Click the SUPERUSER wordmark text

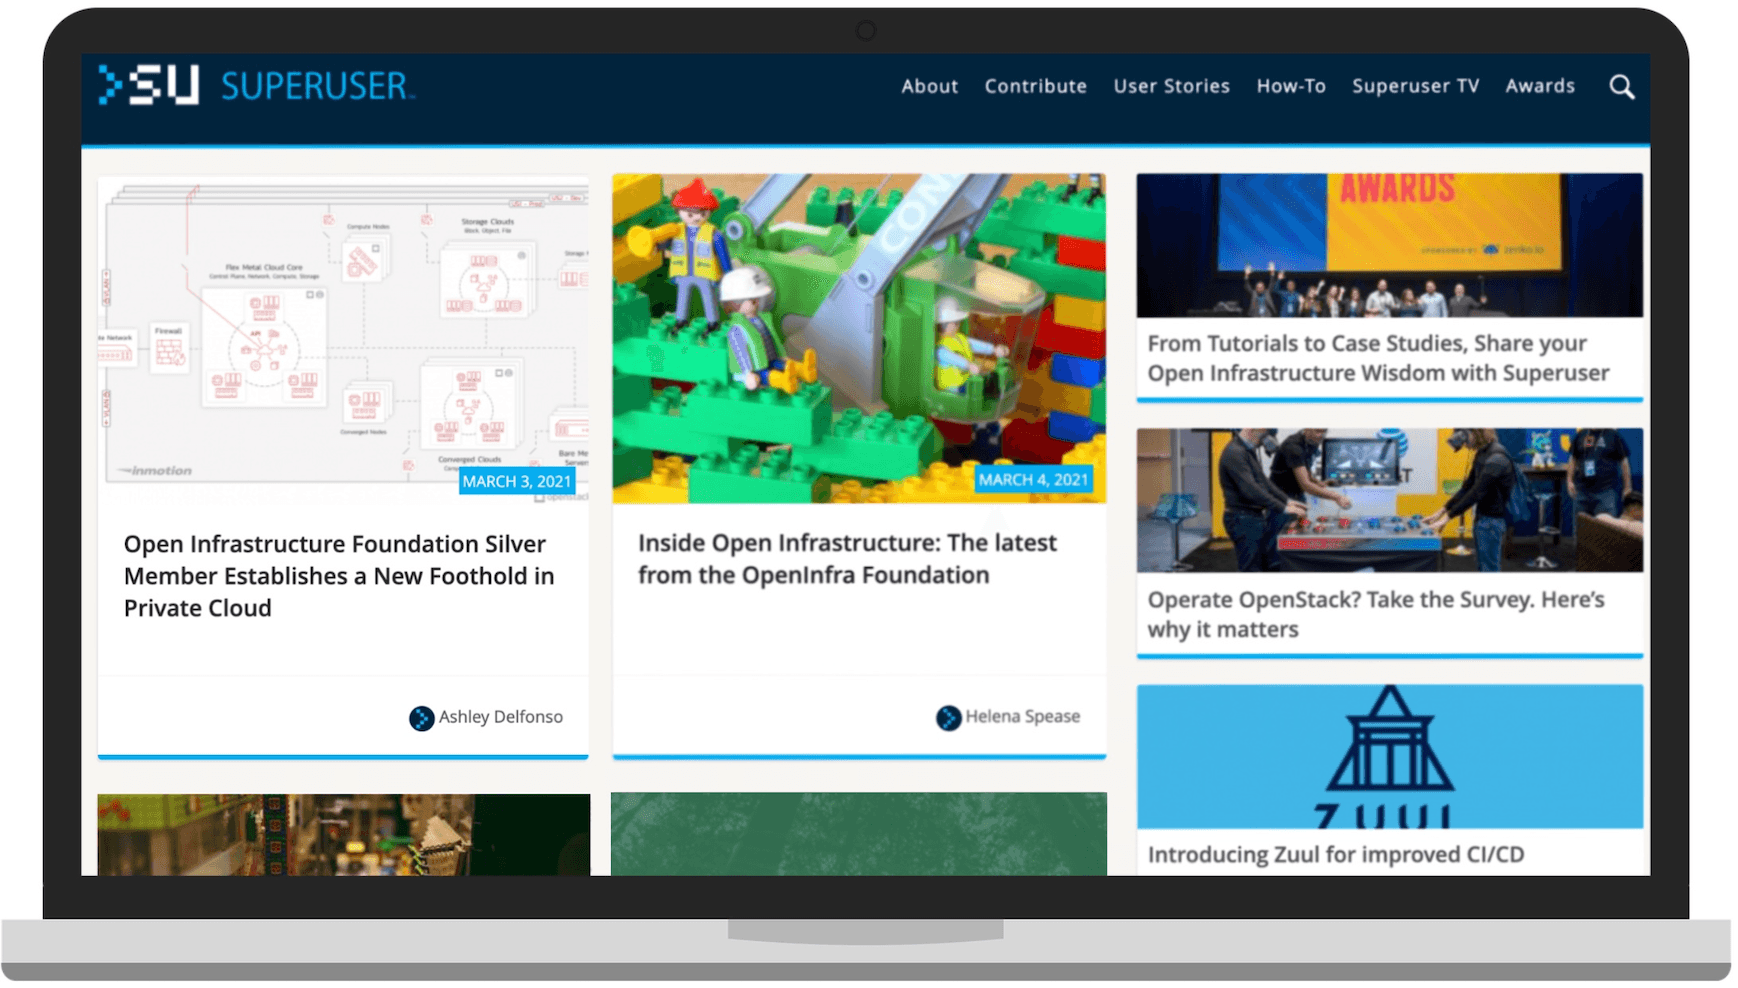click(316, 86)
